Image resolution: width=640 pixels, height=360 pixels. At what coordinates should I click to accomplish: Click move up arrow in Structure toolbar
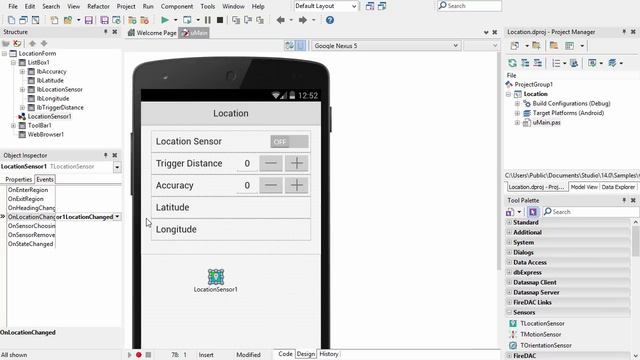pyautogui.click(x=32, y=43)
